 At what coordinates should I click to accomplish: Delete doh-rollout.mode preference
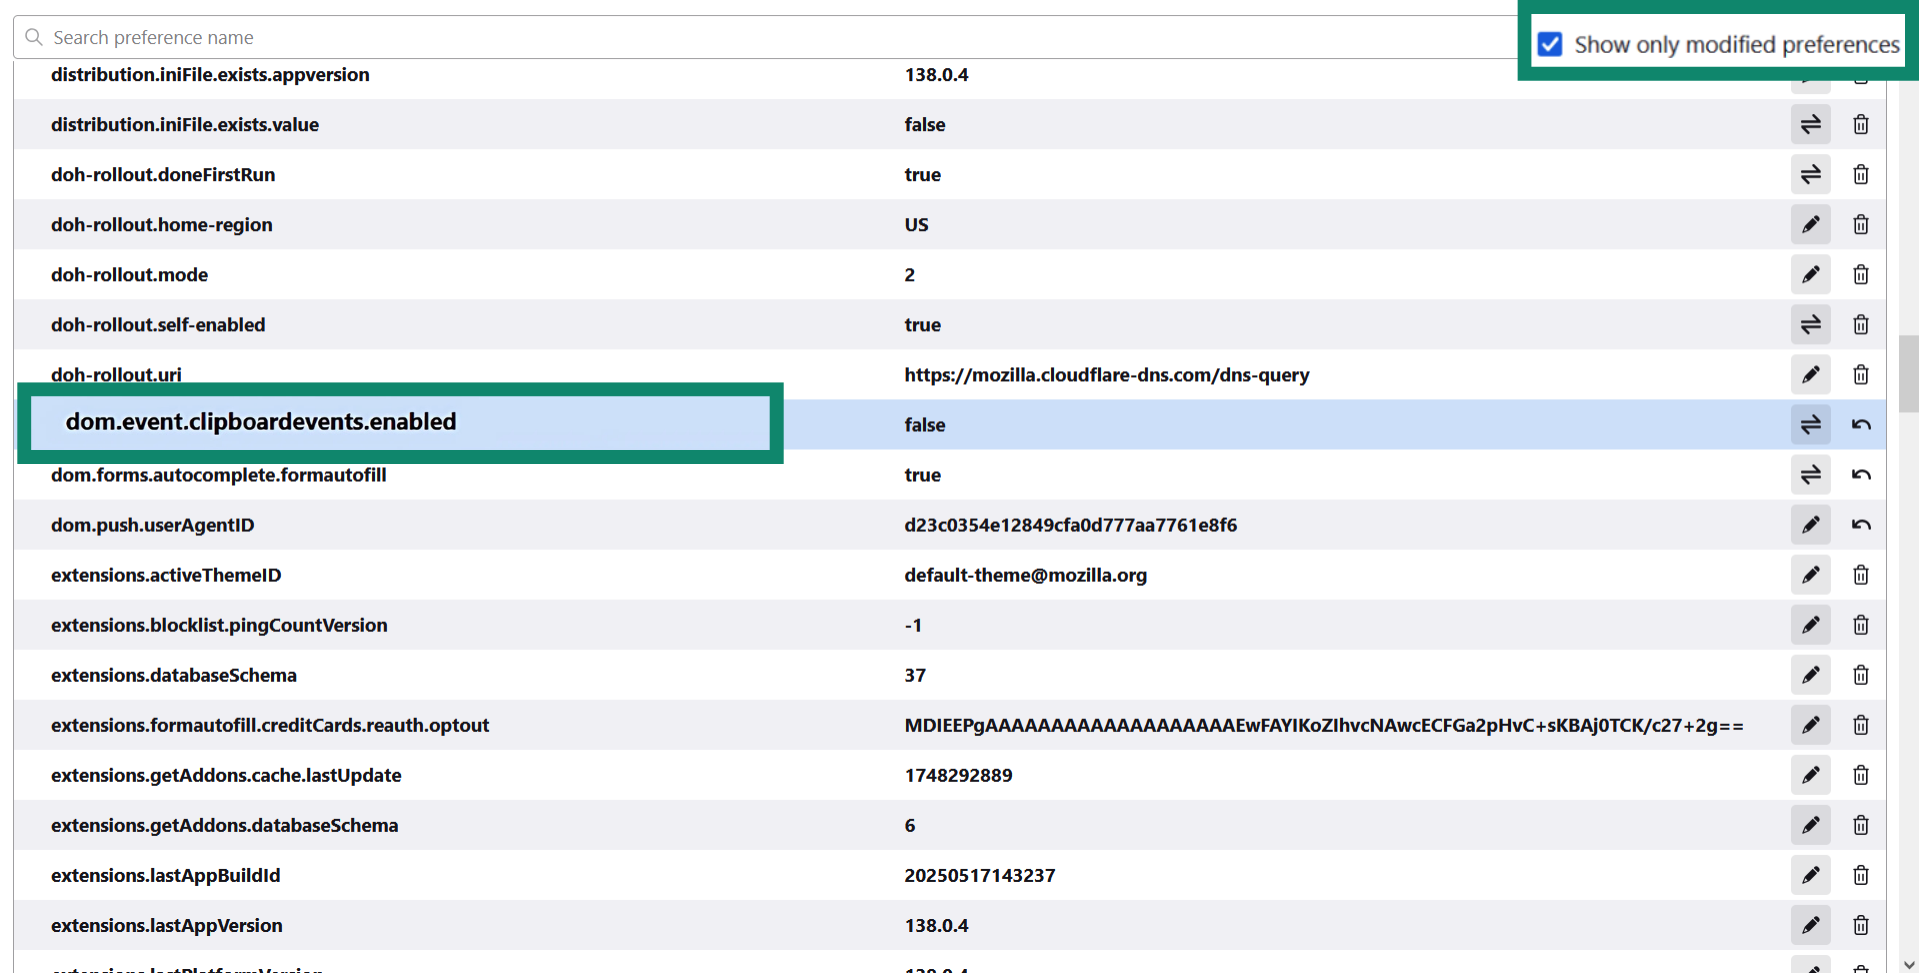[1860, 275]
